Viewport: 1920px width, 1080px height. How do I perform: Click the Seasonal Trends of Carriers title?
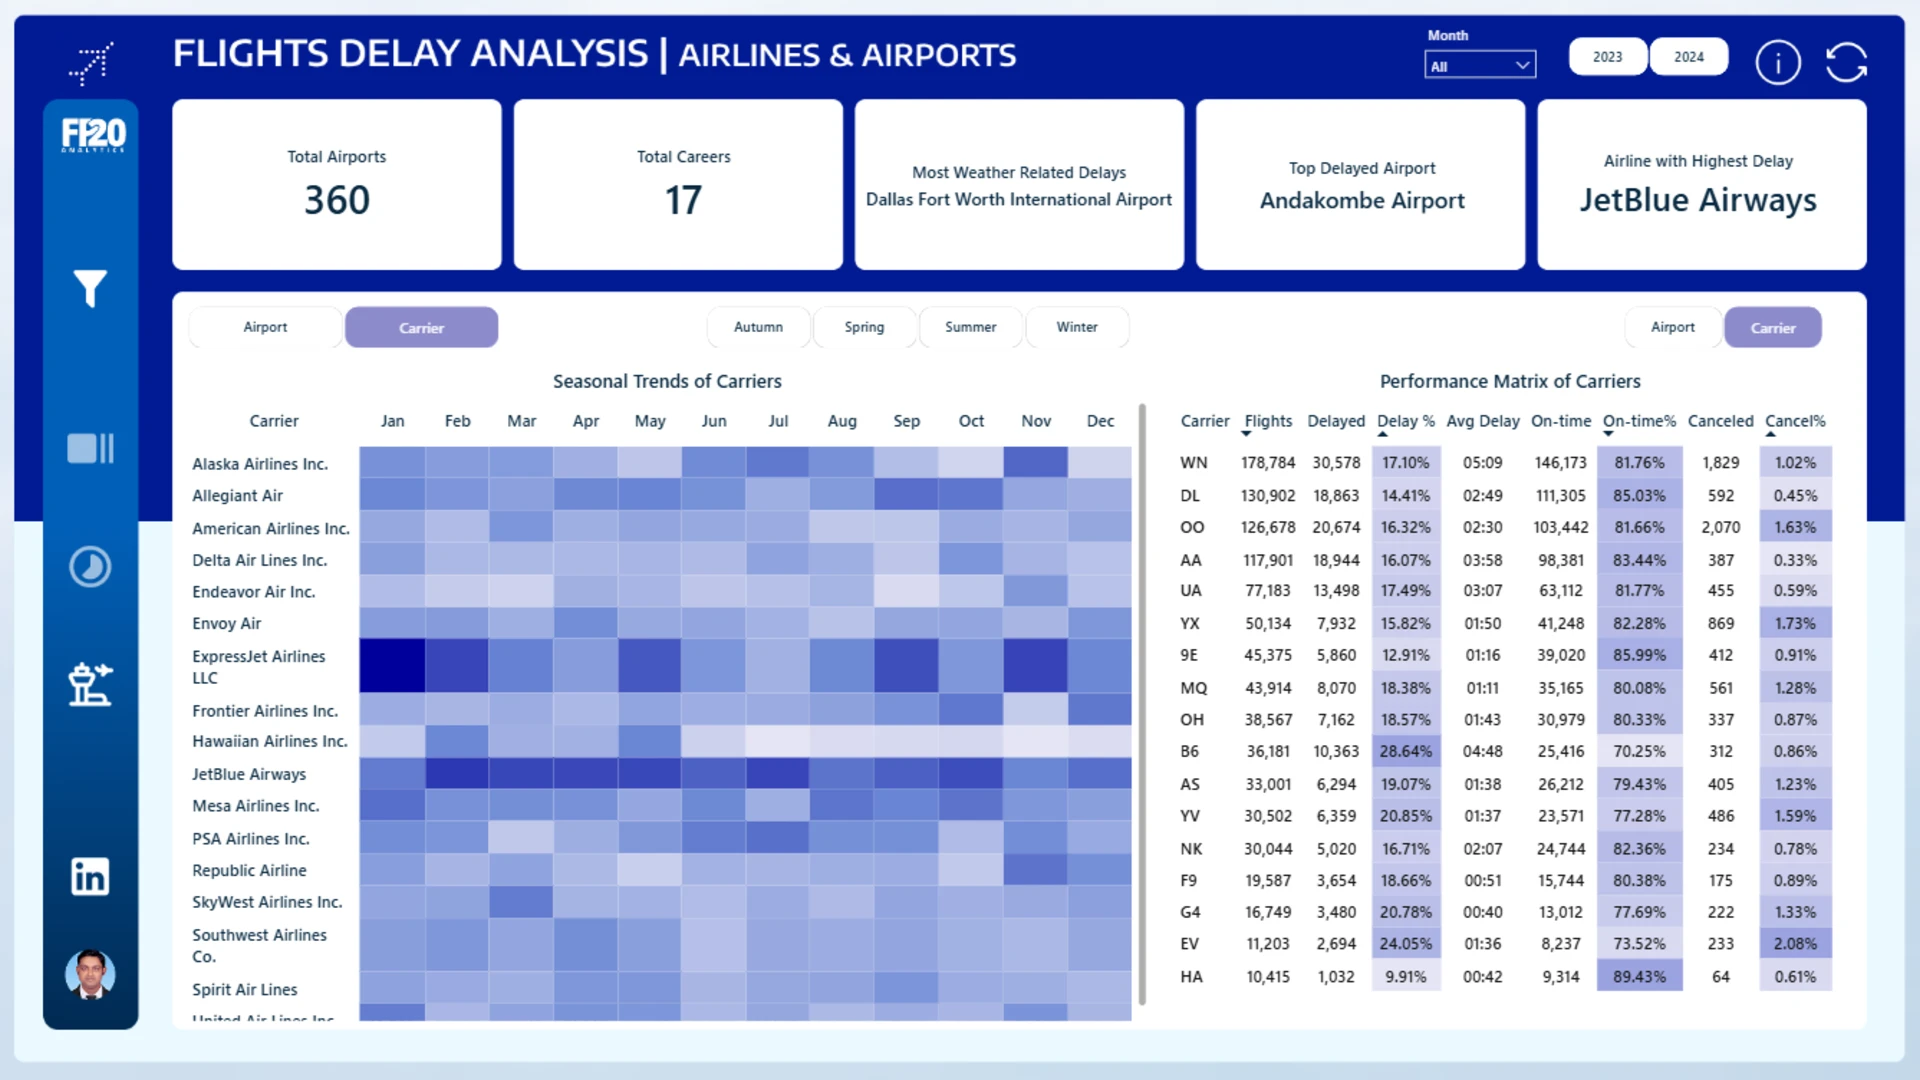click(667, 381)
